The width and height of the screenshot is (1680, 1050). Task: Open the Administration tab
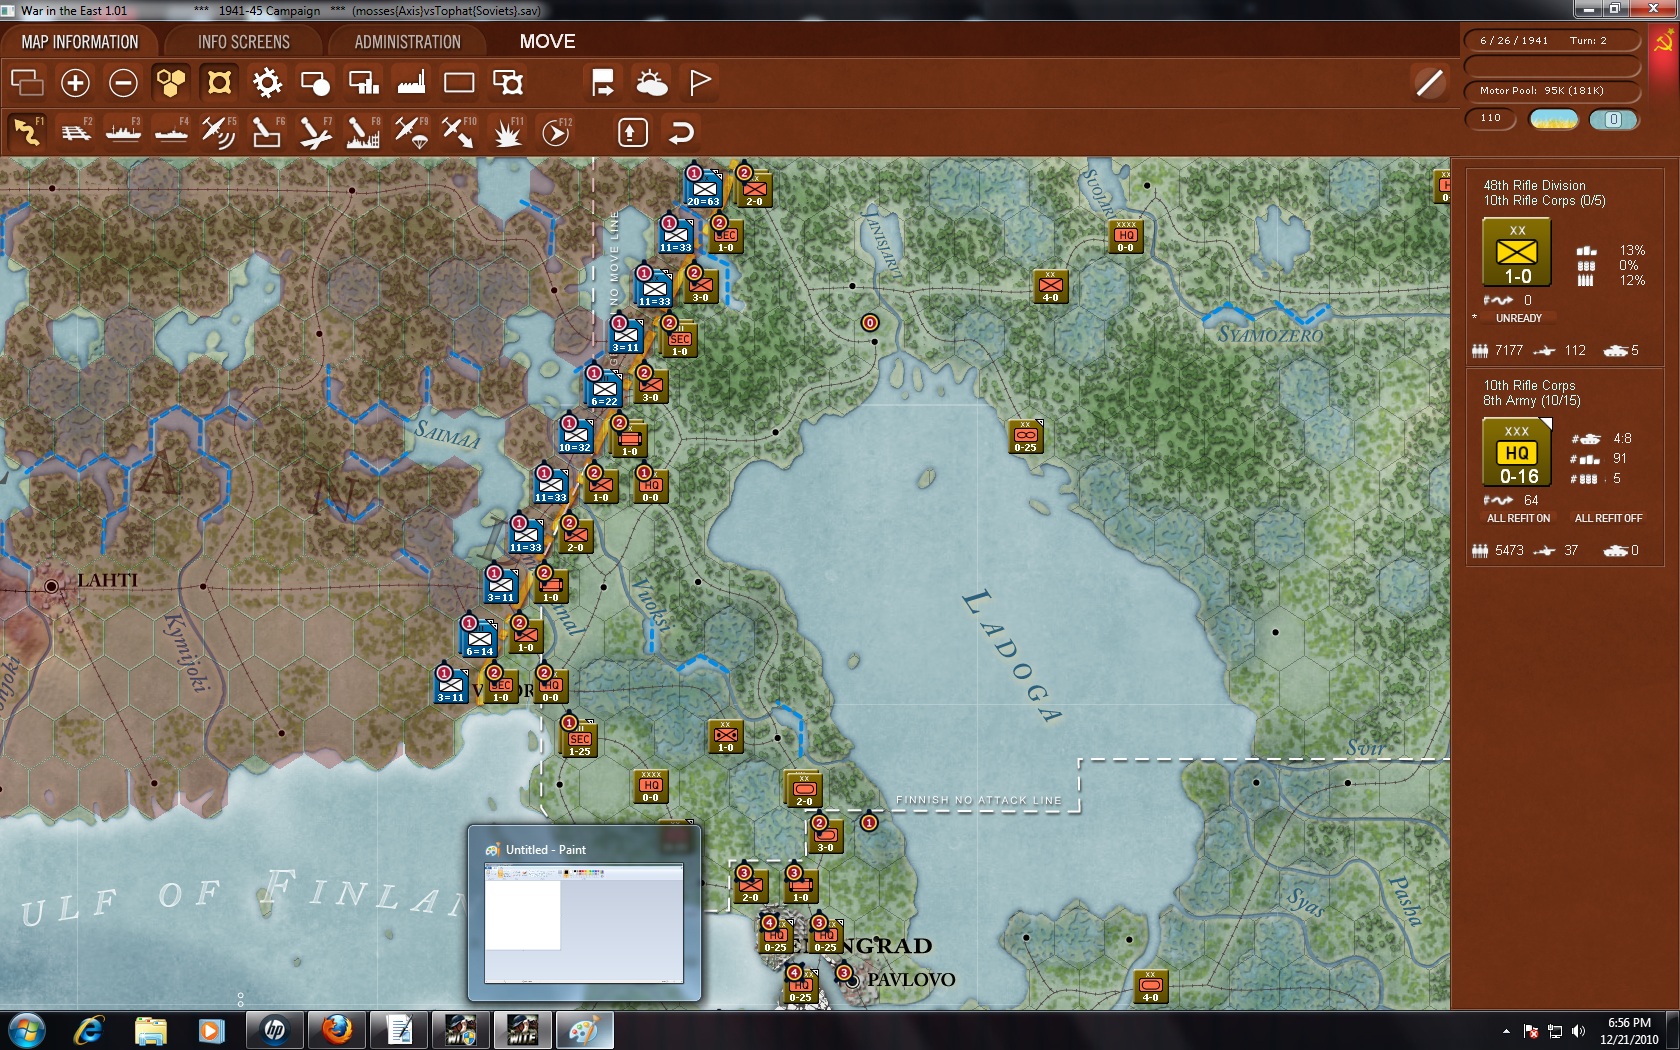(407, 42)
